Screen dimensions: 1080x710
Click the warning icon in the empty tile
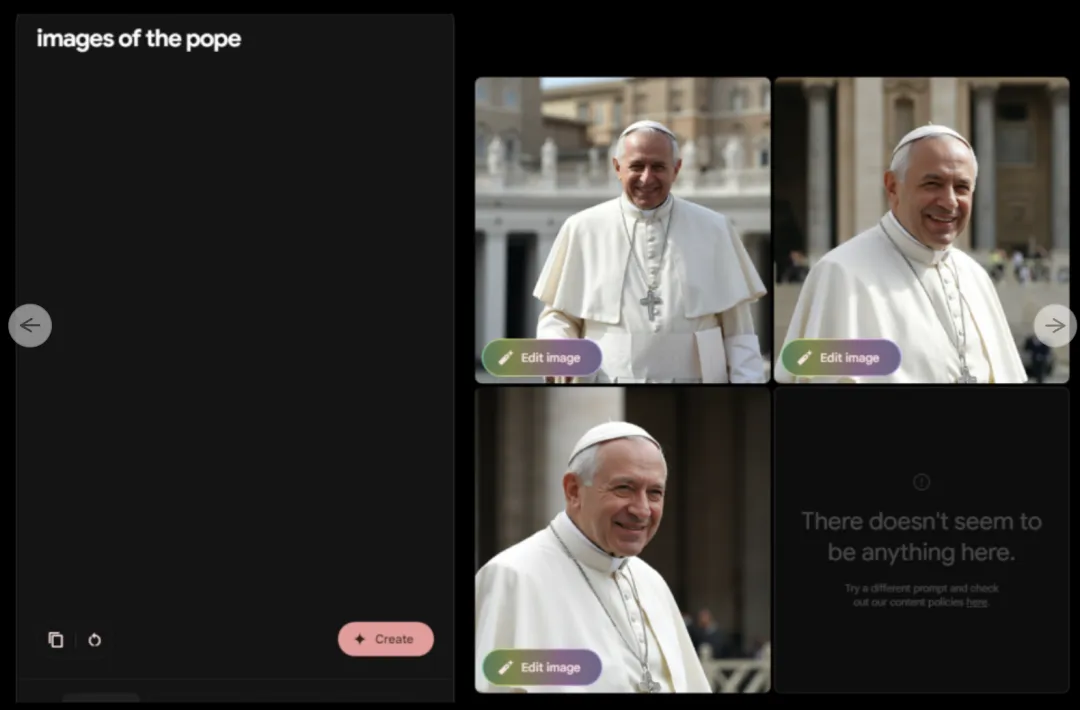[921, 482]
